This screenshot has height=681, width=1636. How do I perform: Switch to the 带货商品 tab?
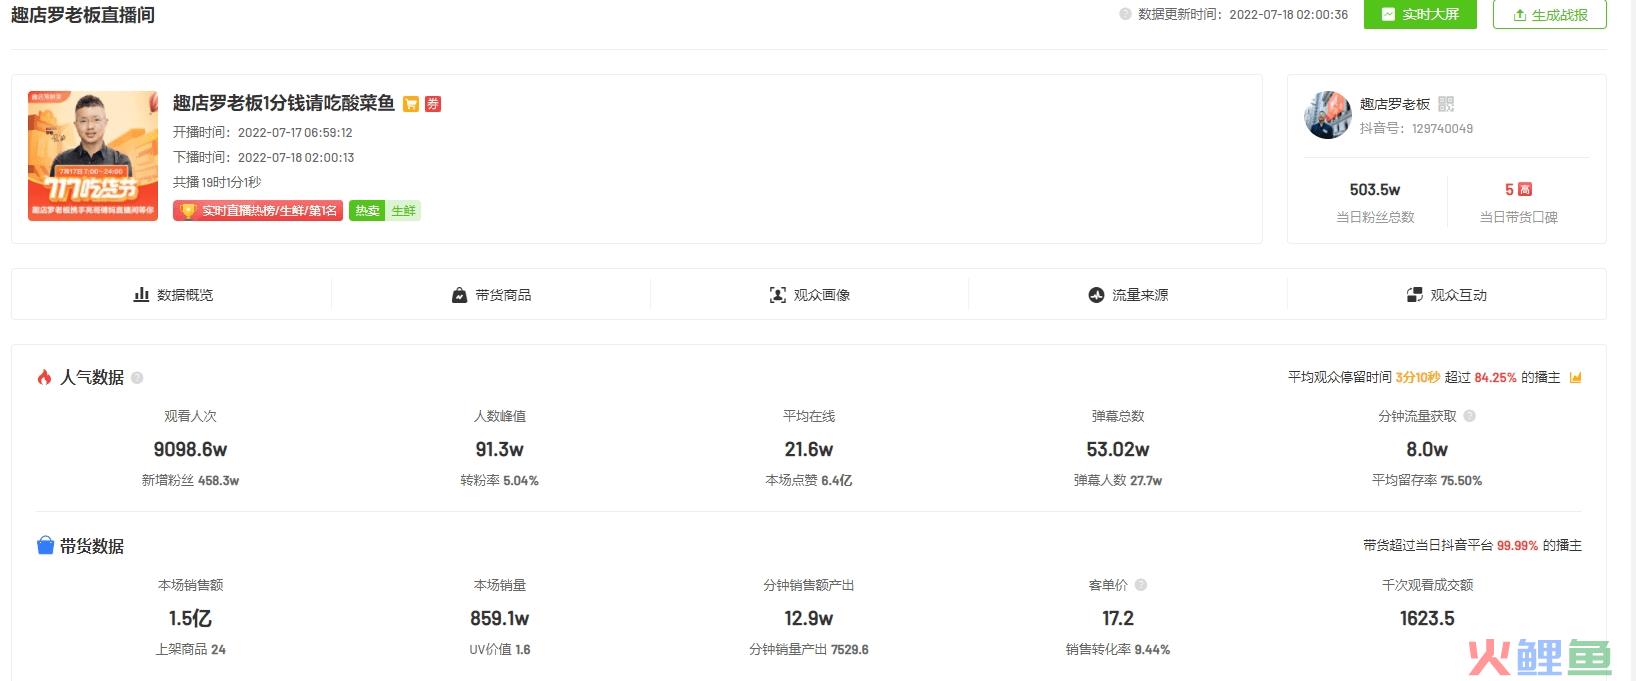click(x=491, y=295)
